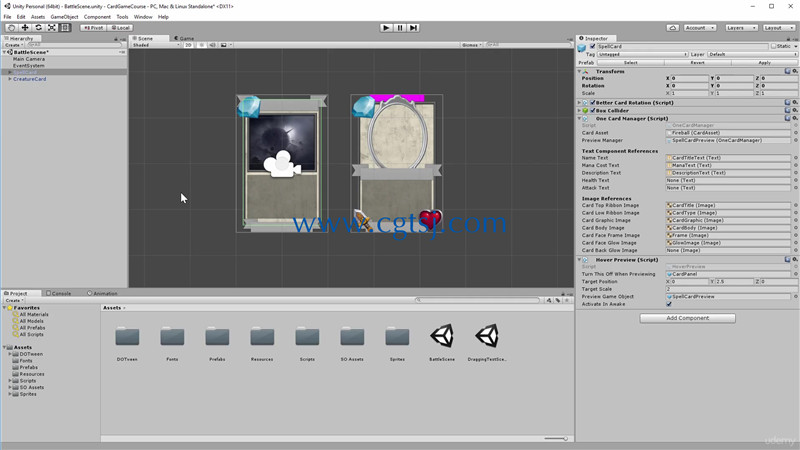The image size is (800, 450).
Task: Open Box Collider gear menu
Action: tap(795, 110)
